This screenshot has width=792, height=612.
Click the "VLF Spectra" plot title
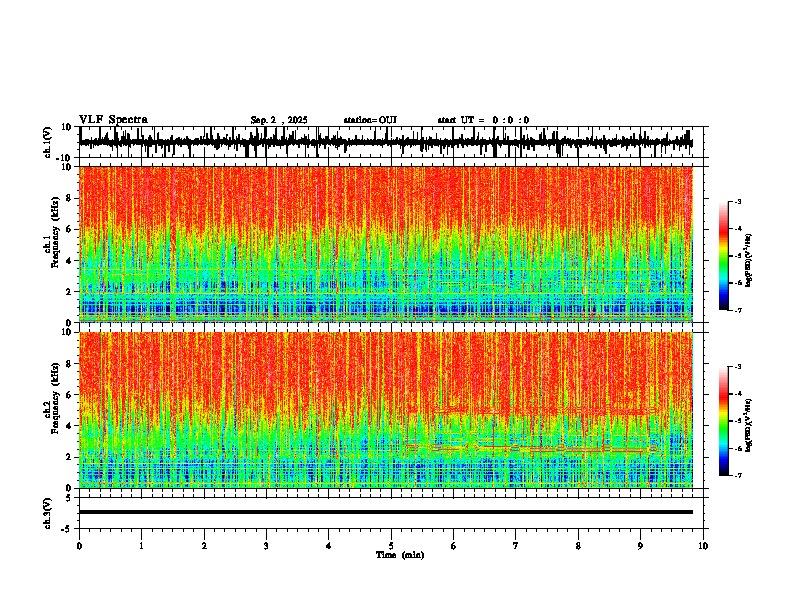[113, 120]
